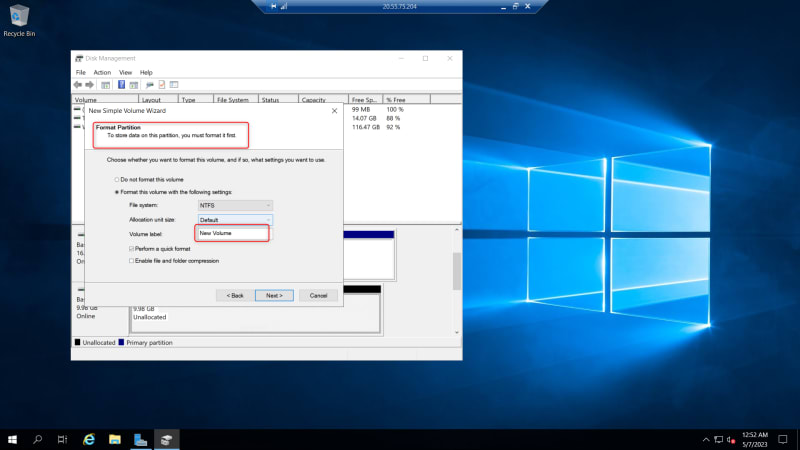Toggle the console tree toolbar icon
Screen dimensions: 800x450
tap(106, 85)
